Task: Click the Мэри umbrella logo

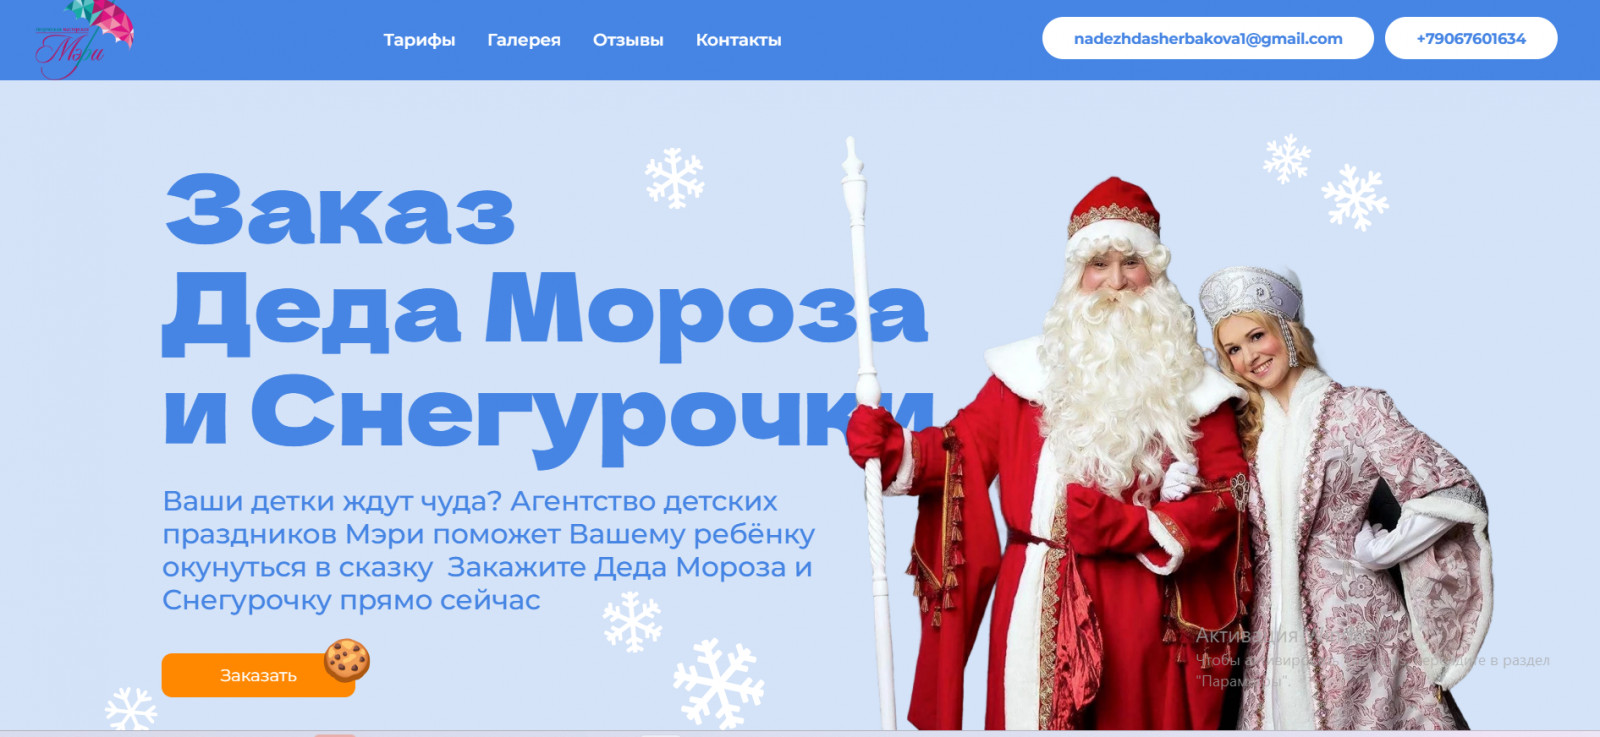Action: tap(84, 39)
